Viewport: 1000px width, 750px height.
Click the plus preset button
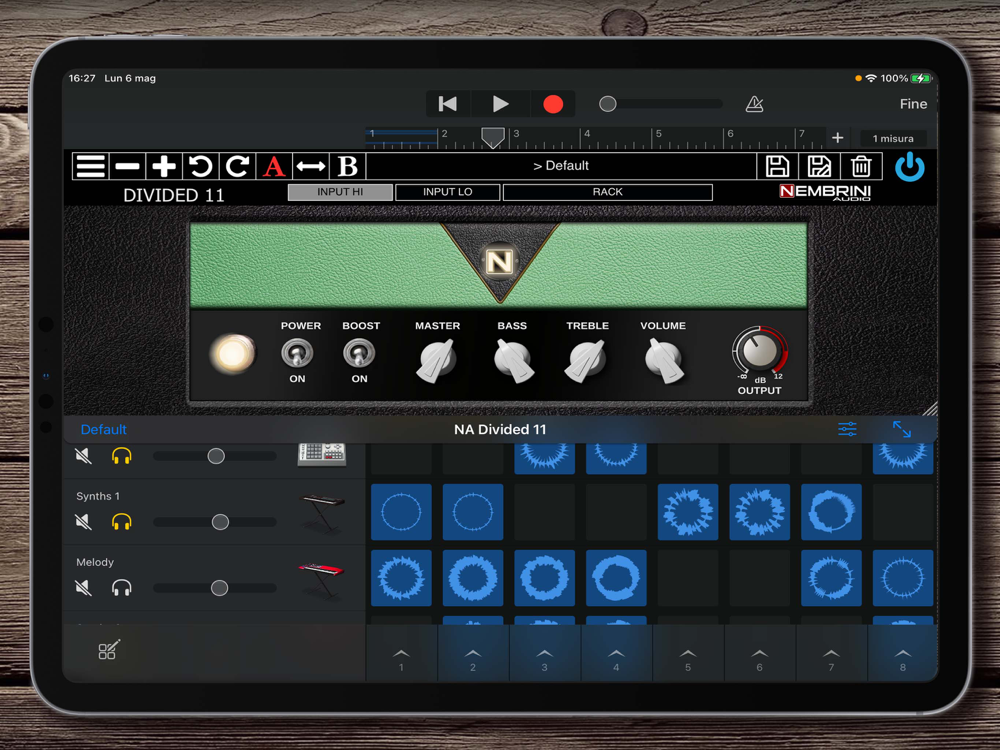pyautogui.click(x=164, y=166)
